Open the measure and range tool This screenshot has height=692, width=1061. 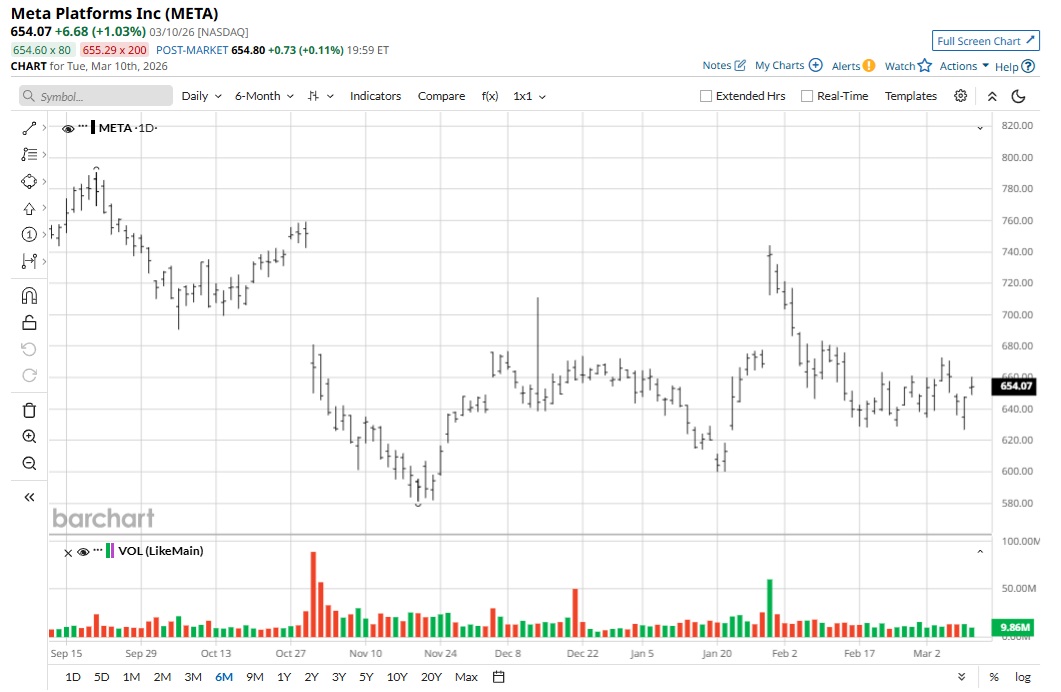pos(29,261)
